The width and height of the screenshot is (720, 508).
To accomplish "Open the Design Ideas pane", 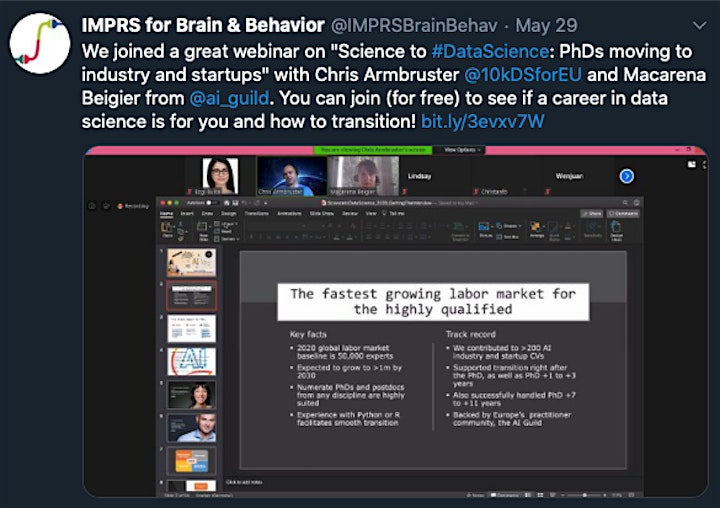I will coord(616,231).
